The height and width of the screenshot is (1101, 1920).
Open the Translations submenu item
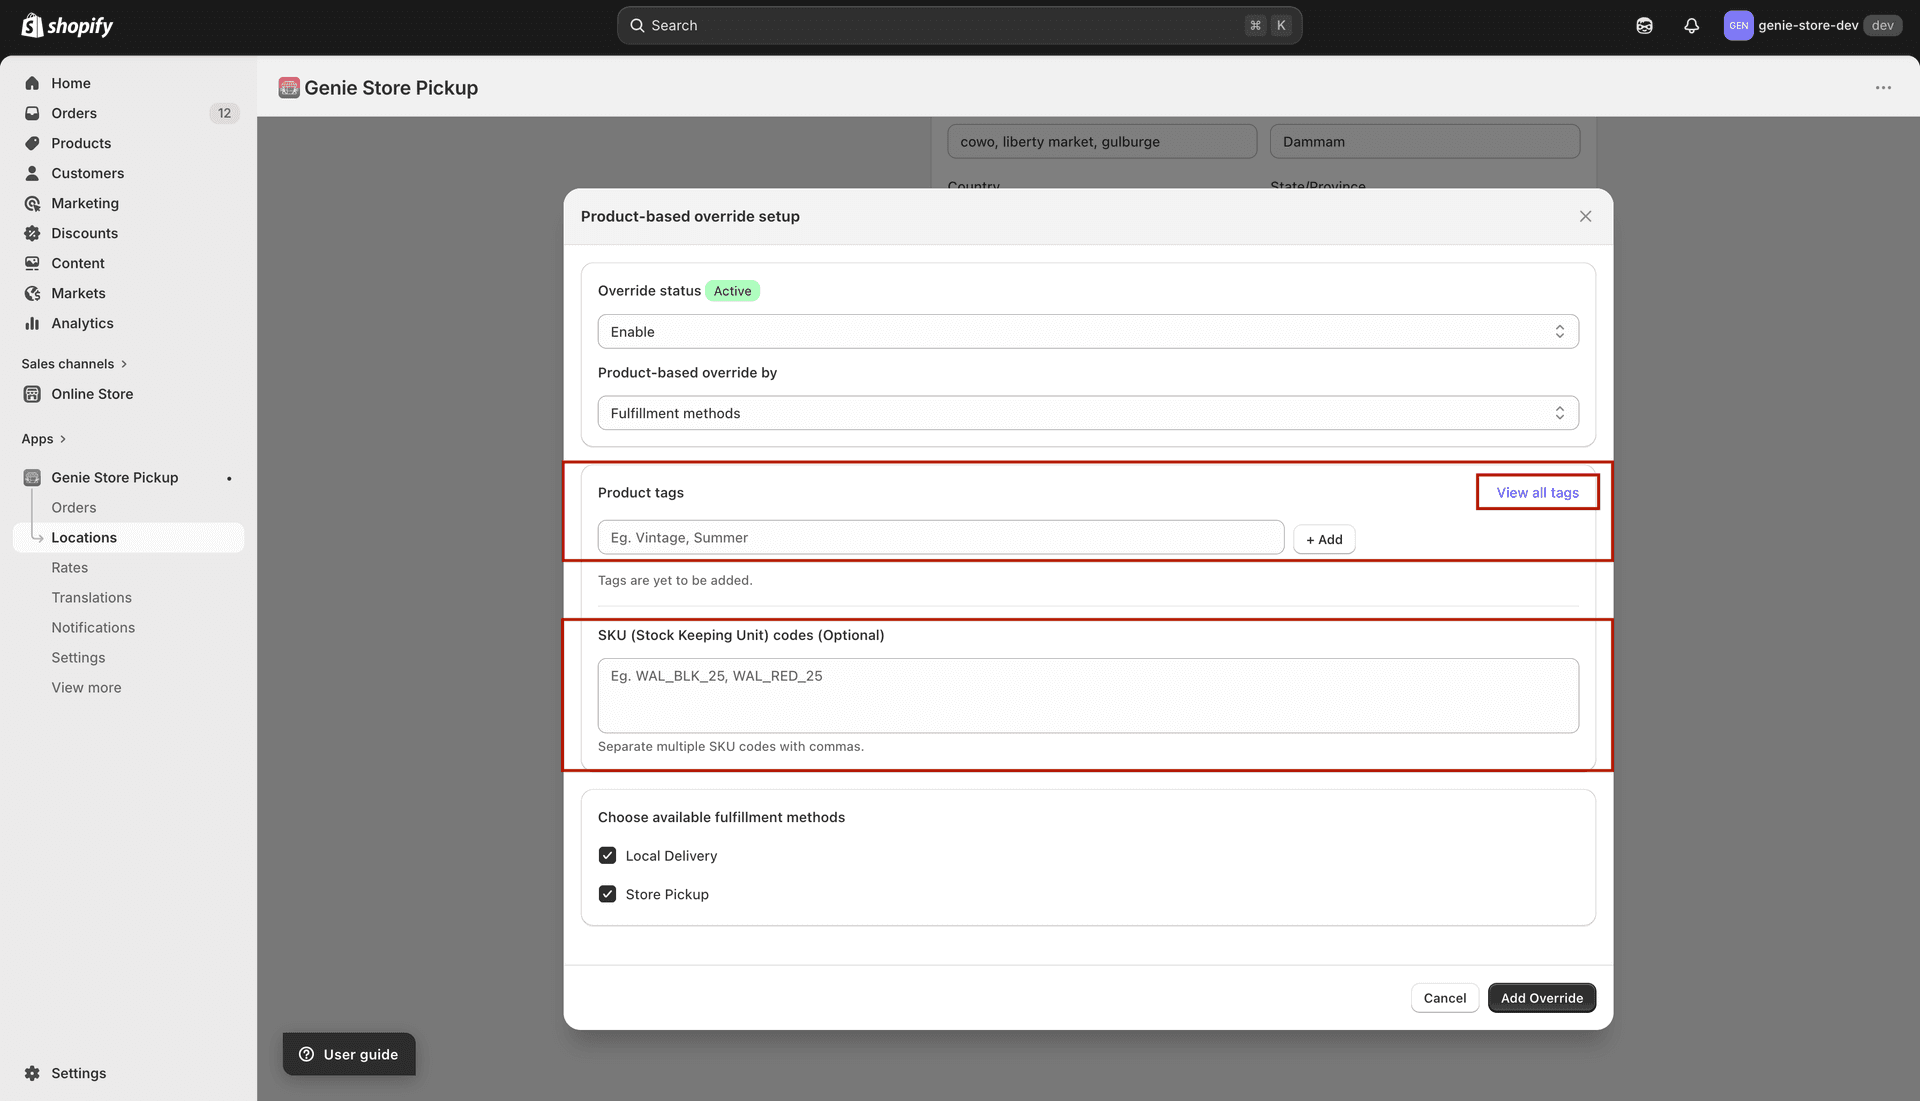click(x=92, y=598)
